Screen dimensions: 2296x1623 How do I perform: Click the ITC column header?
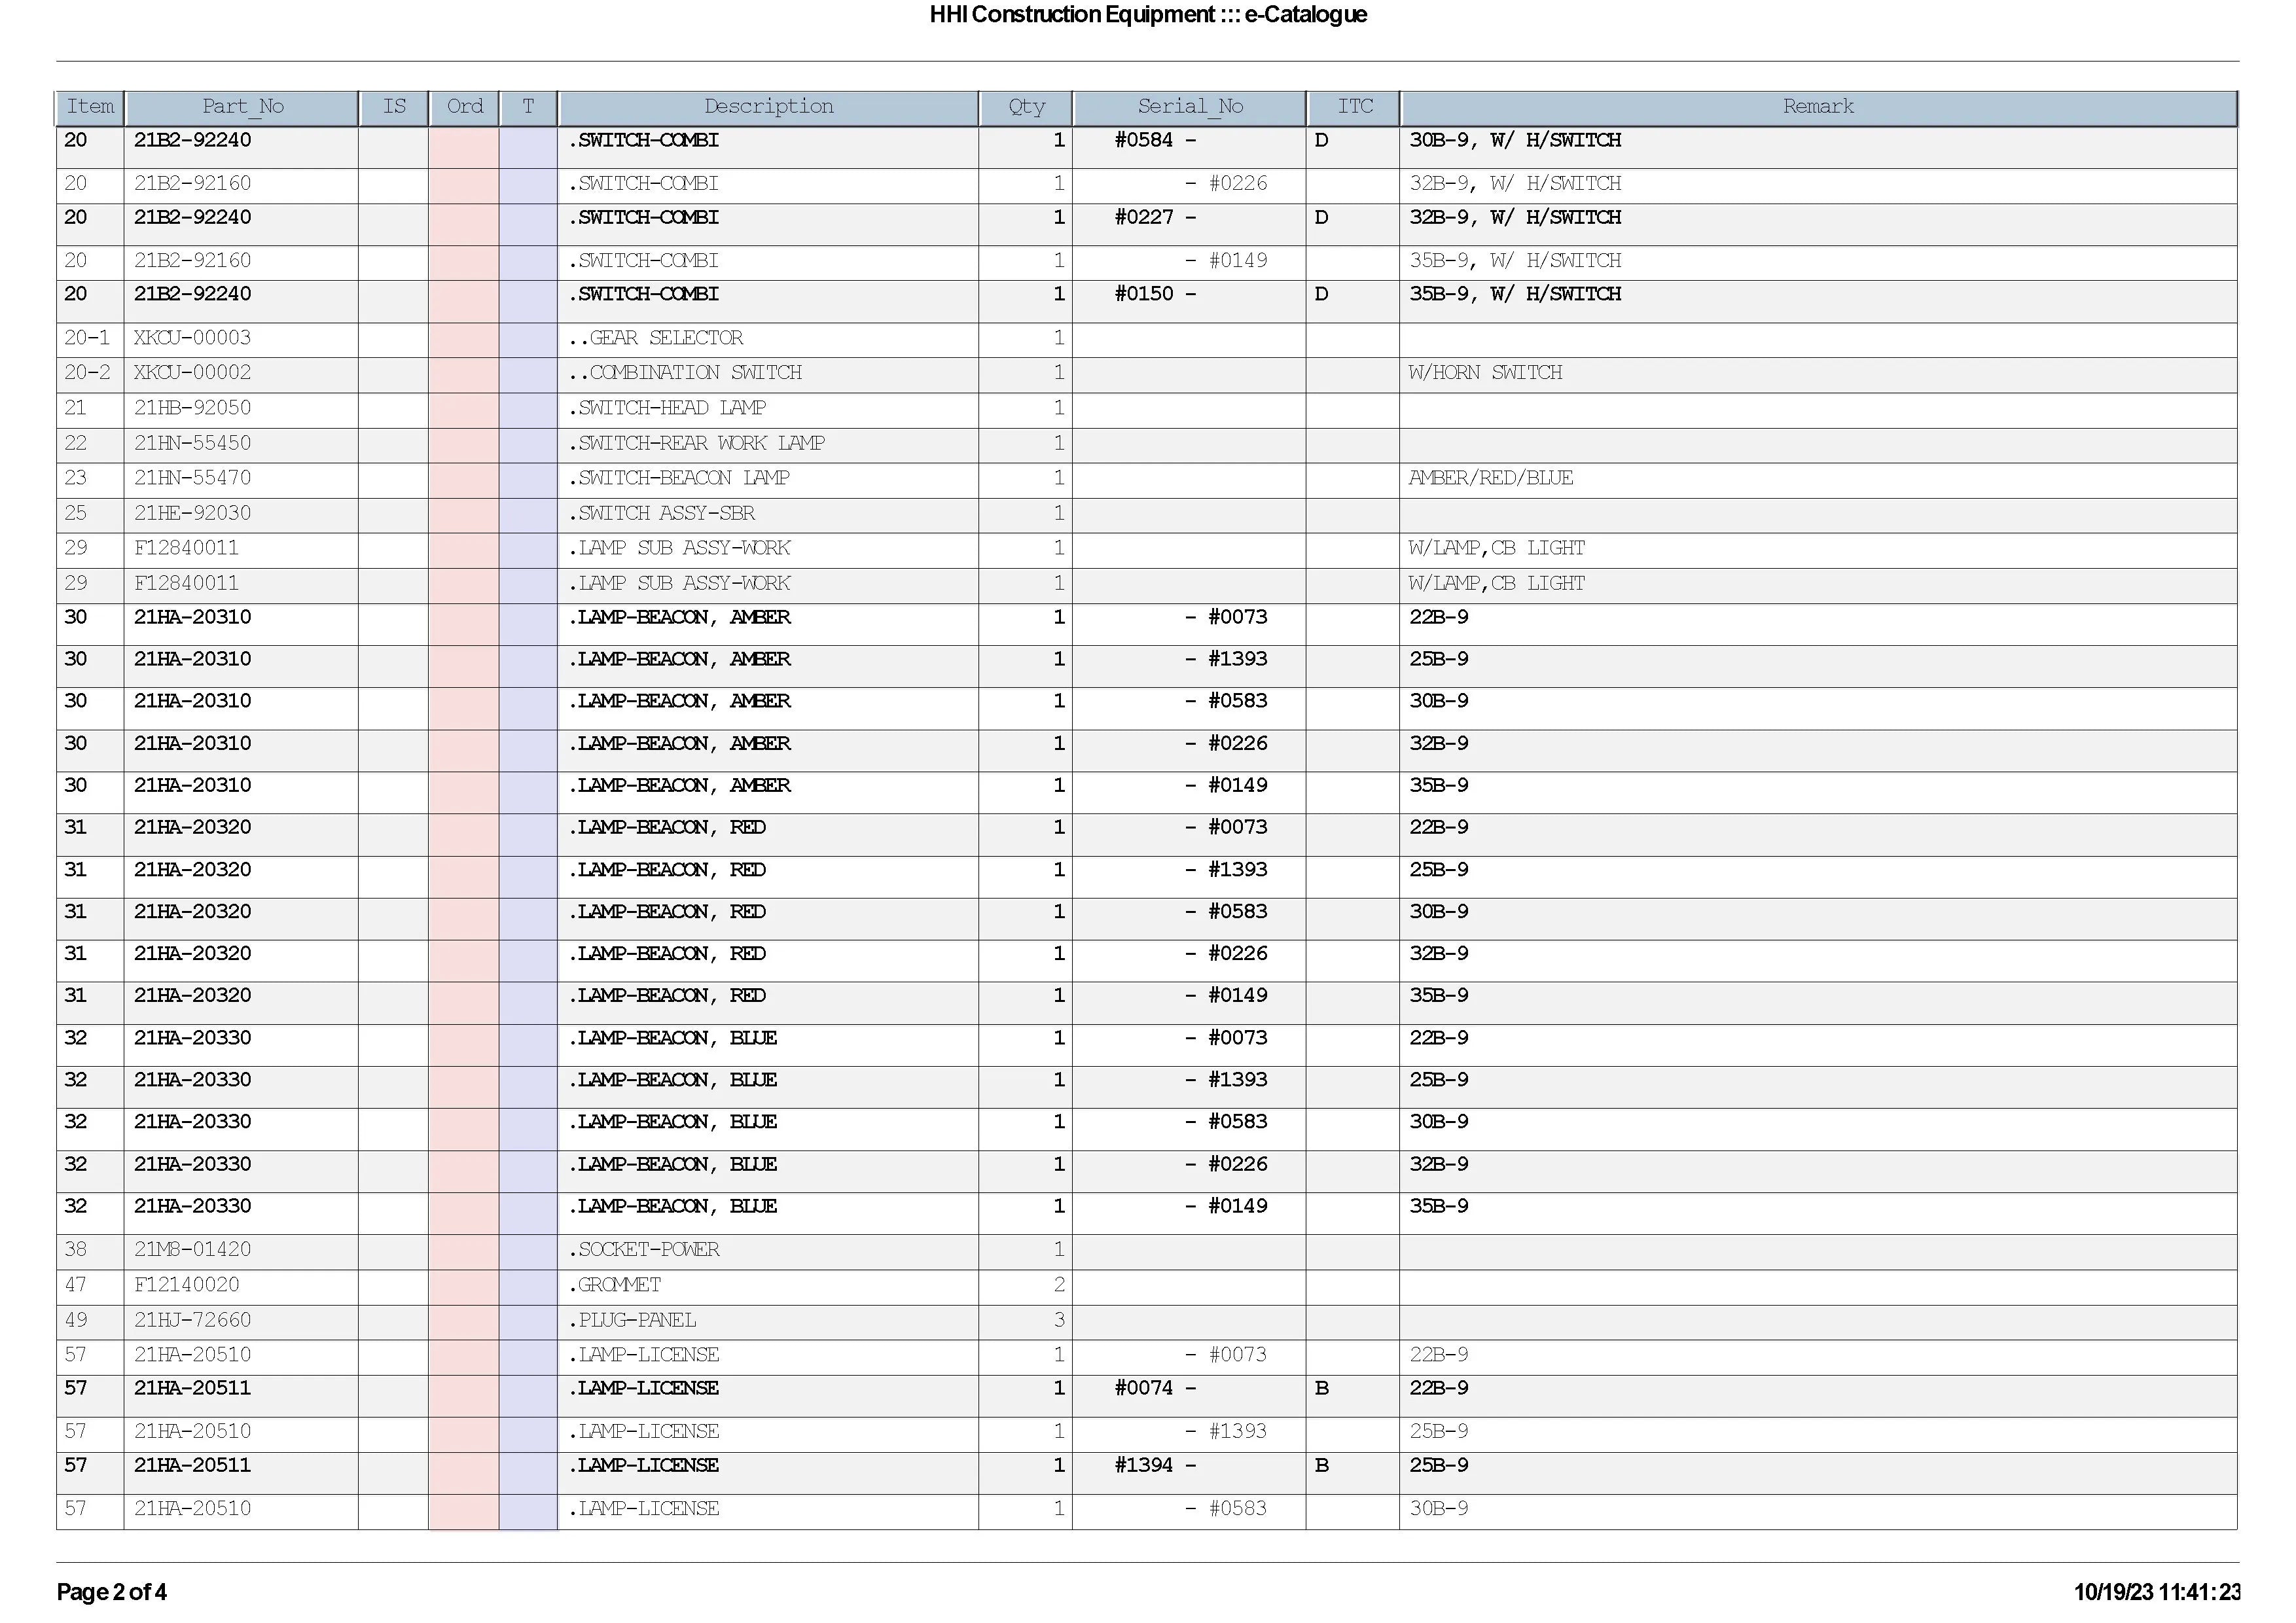(x=1354, y=107)
